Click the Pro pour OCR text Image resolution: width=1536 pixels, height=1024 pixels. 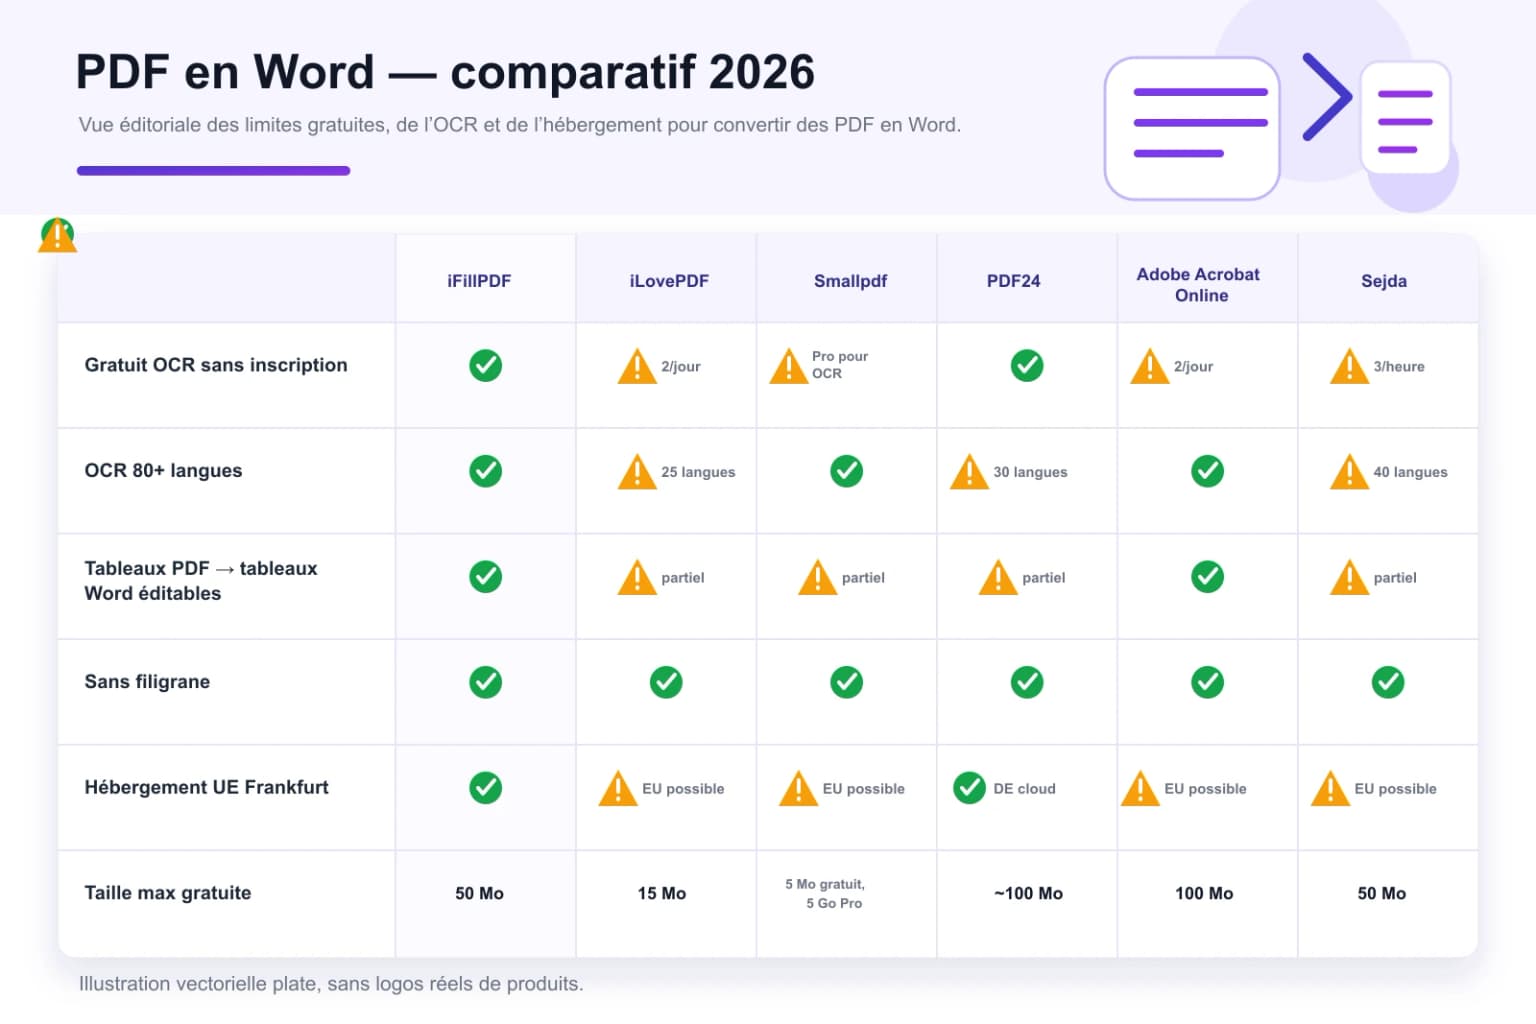pos(840,364)
